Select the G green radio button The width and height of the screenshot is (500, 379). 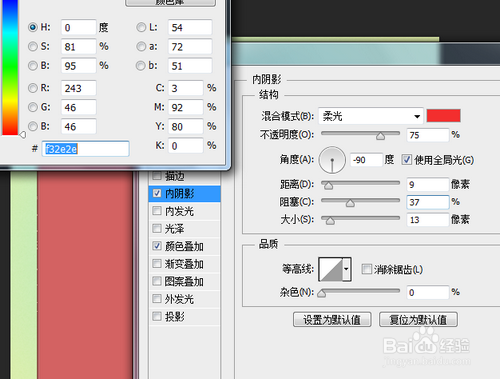pyautogui.click(x=33, y=107)
